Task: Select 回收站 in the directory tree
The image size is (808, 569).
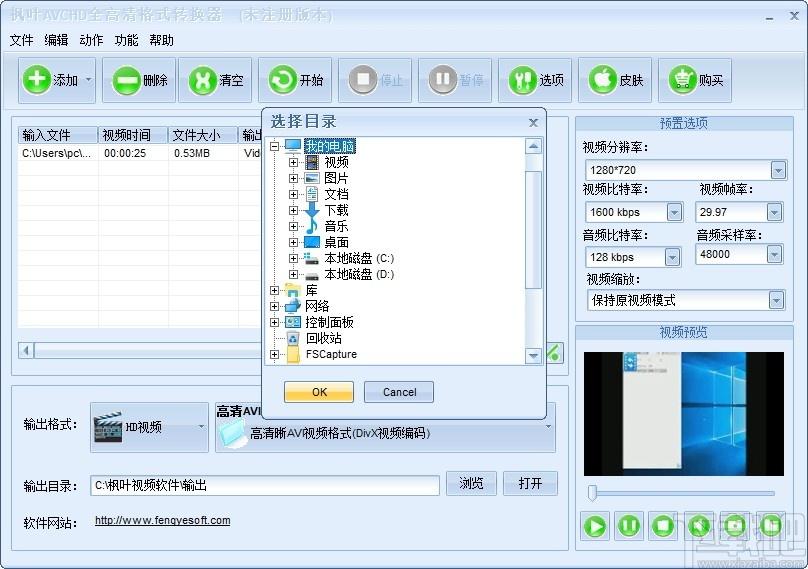Action: pos(324,338)
